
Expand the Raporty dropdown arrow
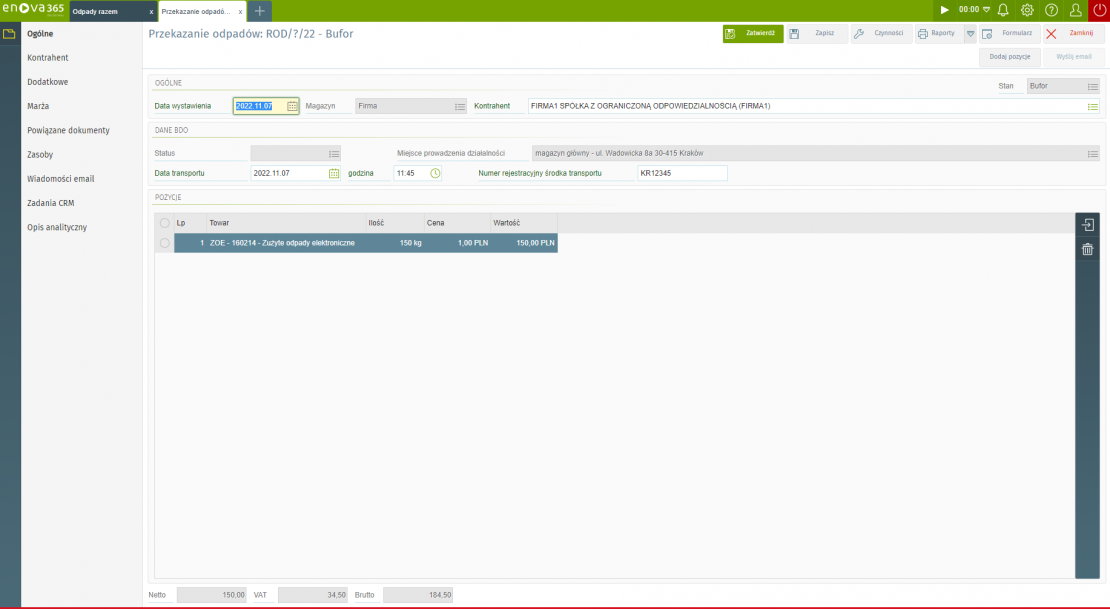(969, 33)
